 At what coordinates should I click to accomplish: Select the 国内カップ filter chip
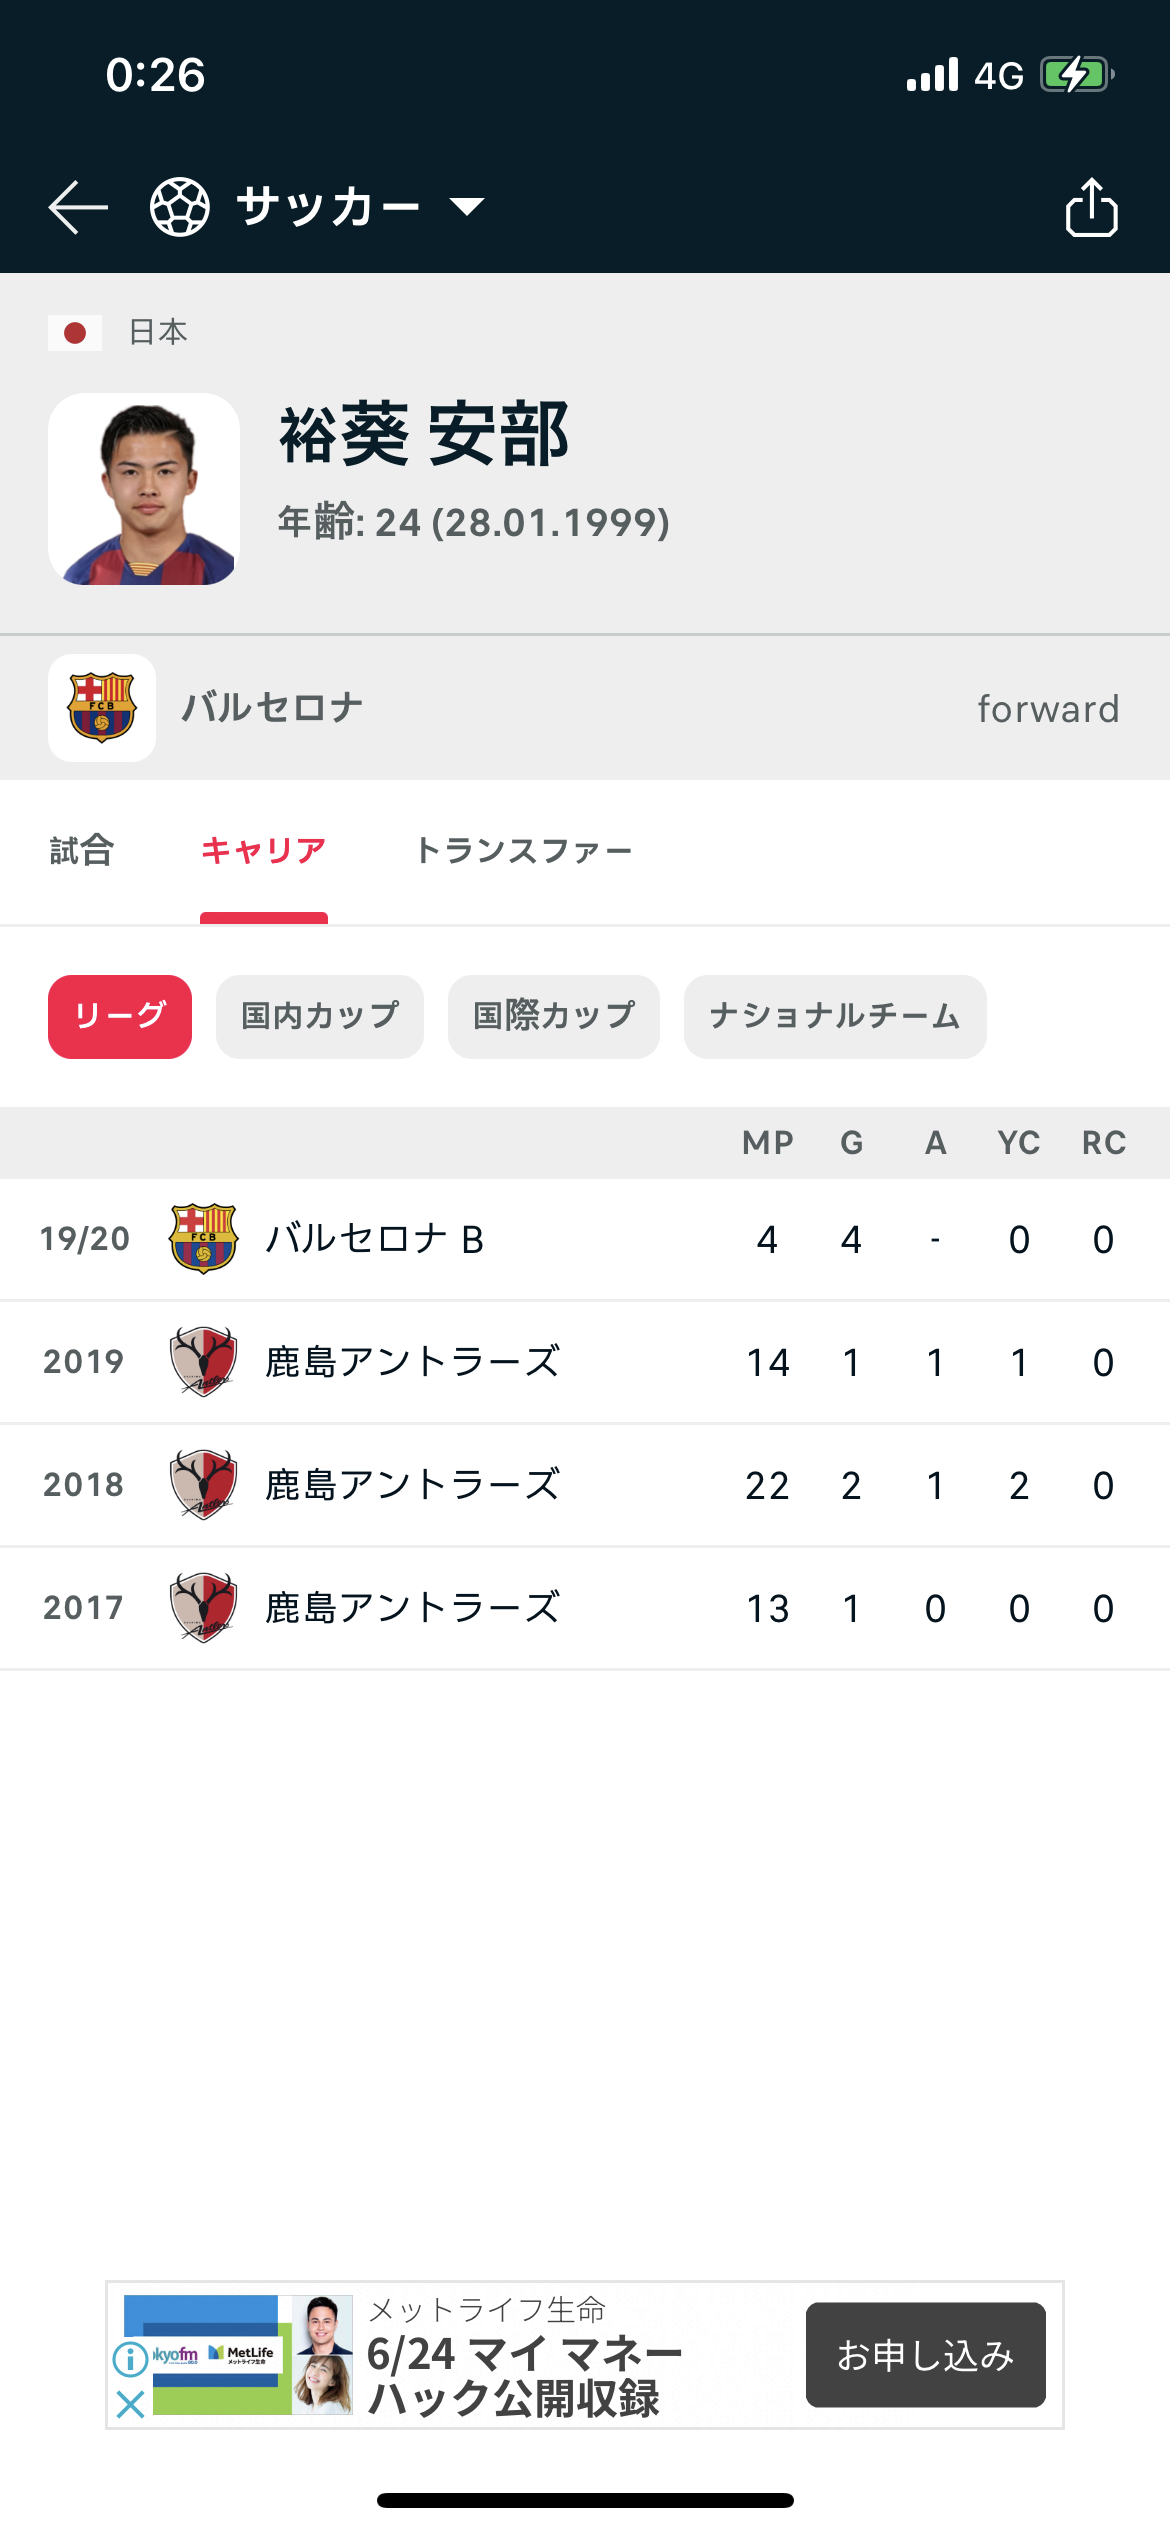click(320, 1016)
